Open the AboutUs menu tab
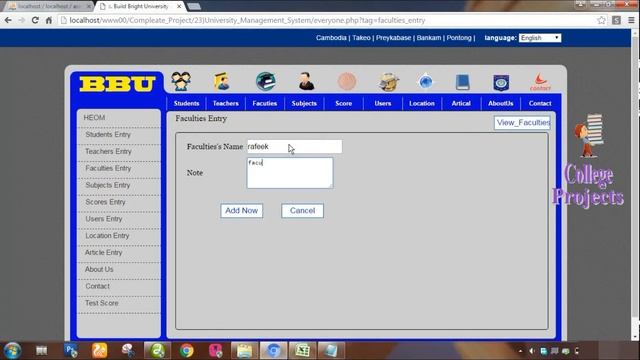The width and height of the screenshot is (640, 360). (501, 103)
